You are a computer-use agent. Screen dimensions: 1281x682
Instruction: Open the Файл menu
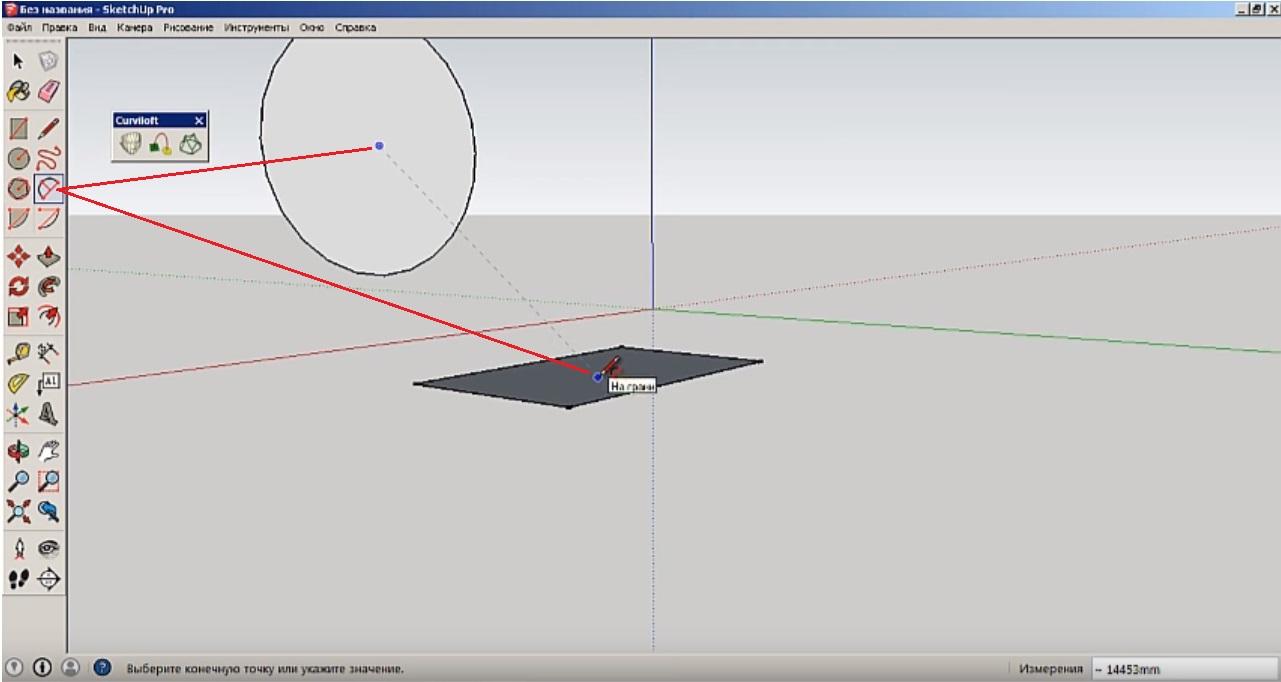pos(19,28)
